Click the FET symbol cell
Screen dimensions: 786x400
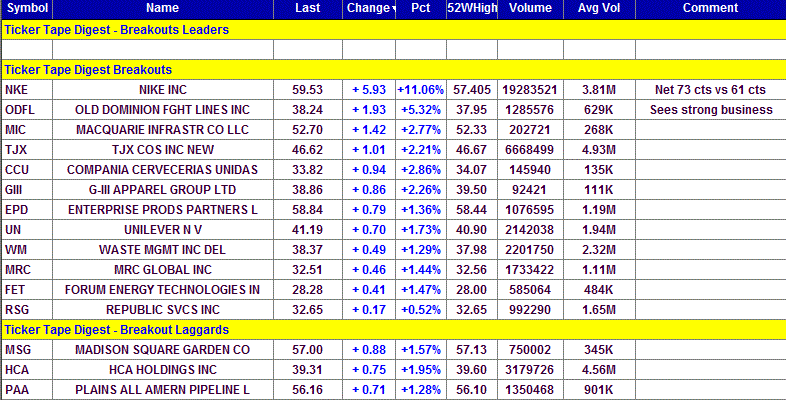pyautogui.click(x=27, y=290)
